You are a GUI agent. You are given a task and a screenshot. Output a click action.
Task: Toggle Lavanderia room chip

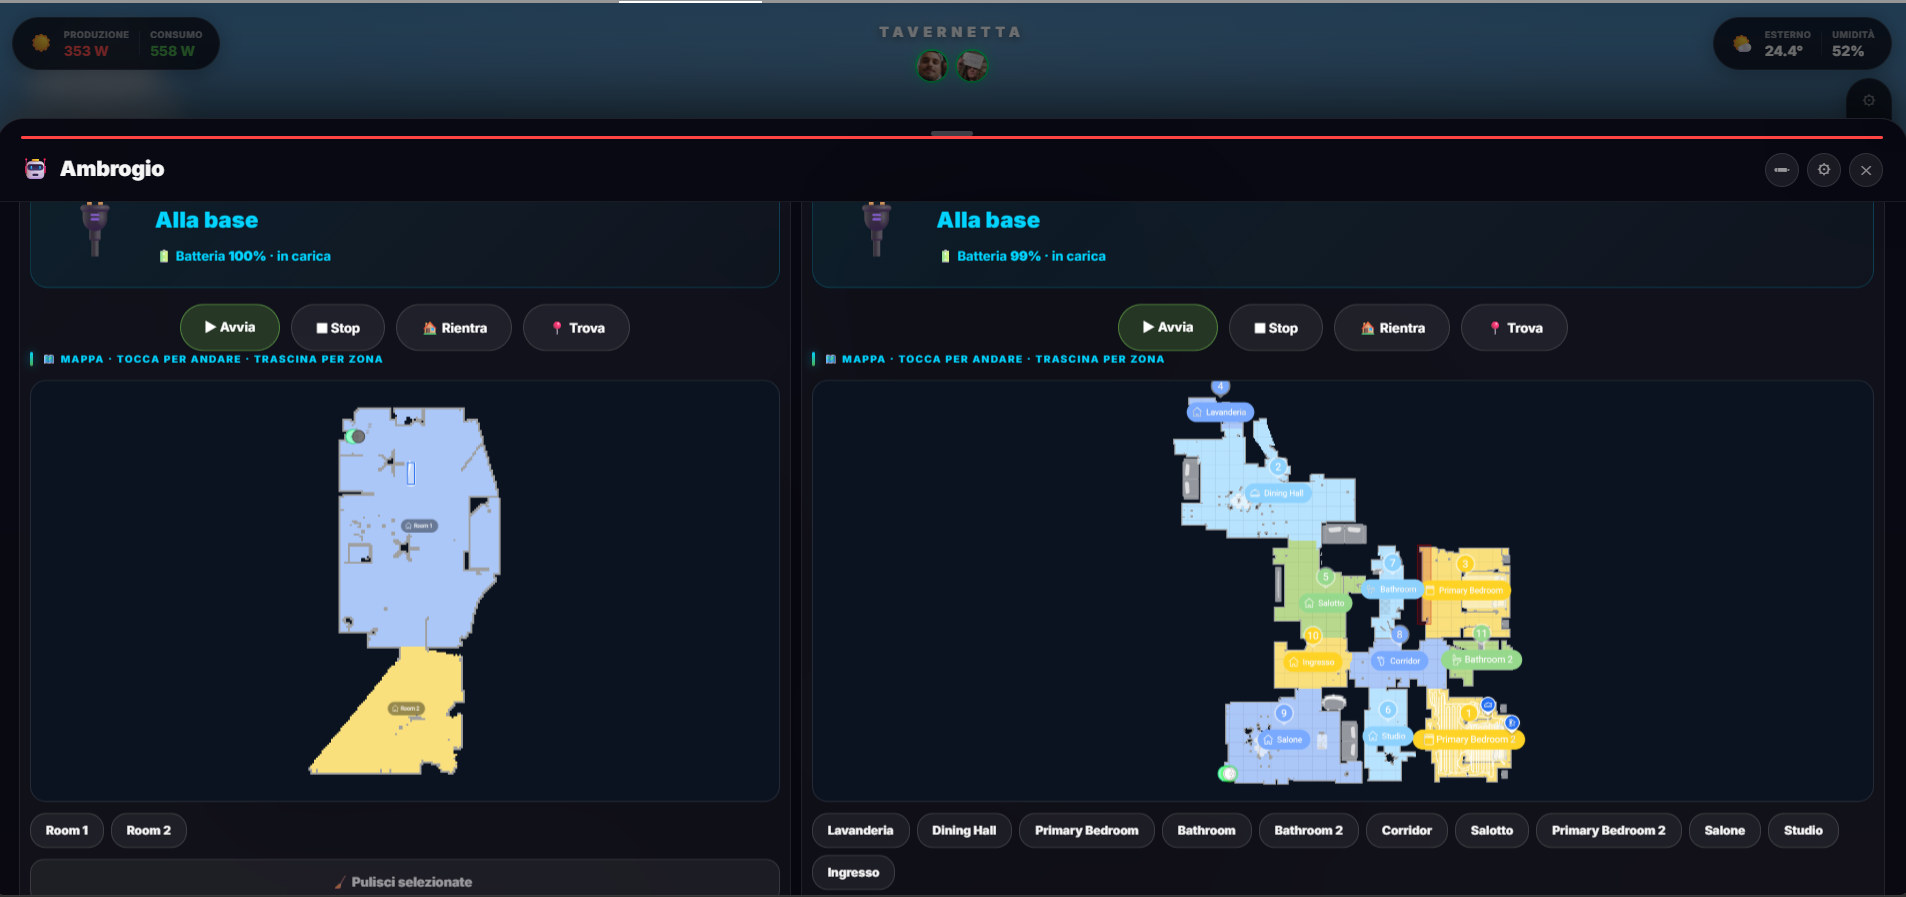click(860, 830)
